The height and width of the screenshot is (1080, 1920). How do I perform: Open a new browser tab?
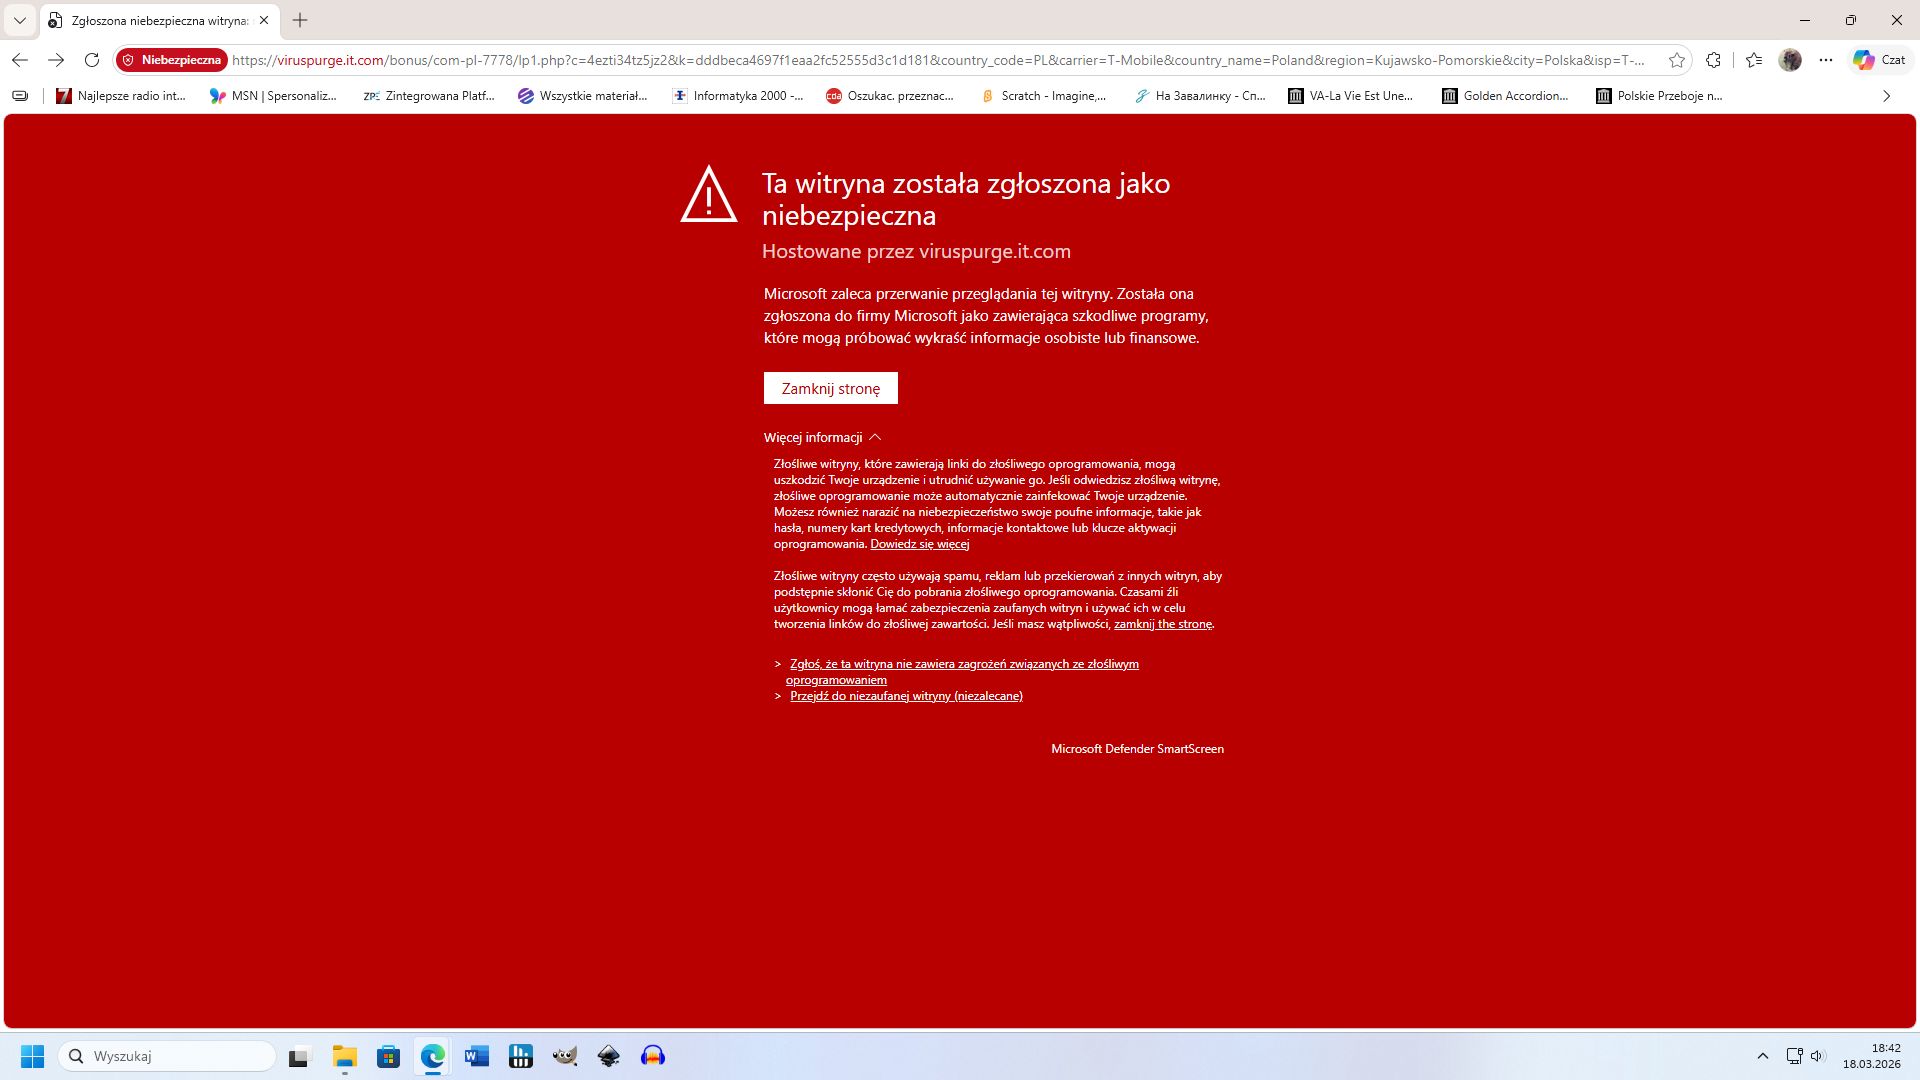pos(300,20)
